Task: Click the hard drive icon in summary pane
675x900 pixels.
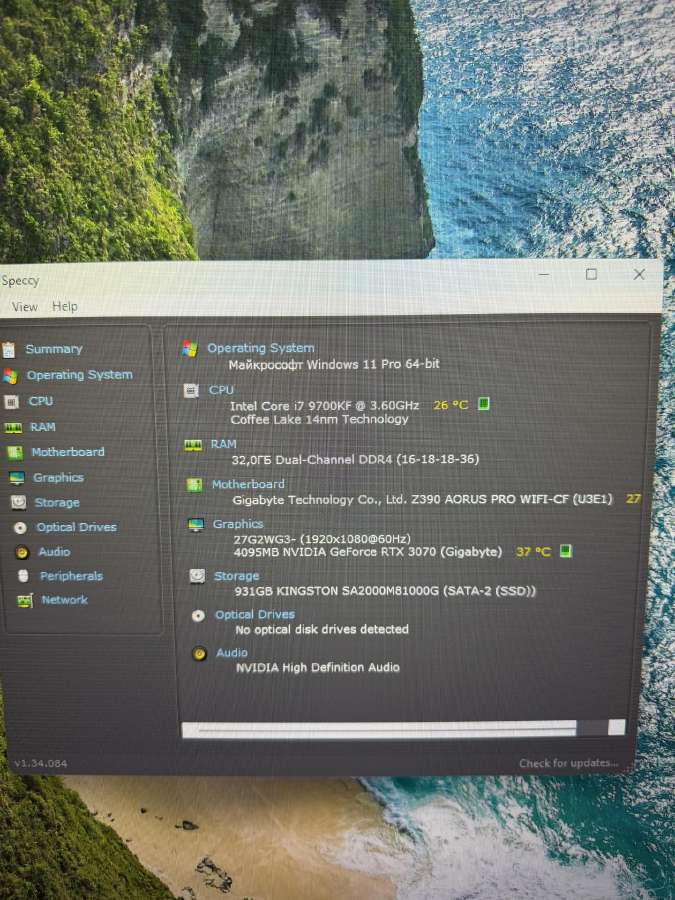Action: pos(197,576)
